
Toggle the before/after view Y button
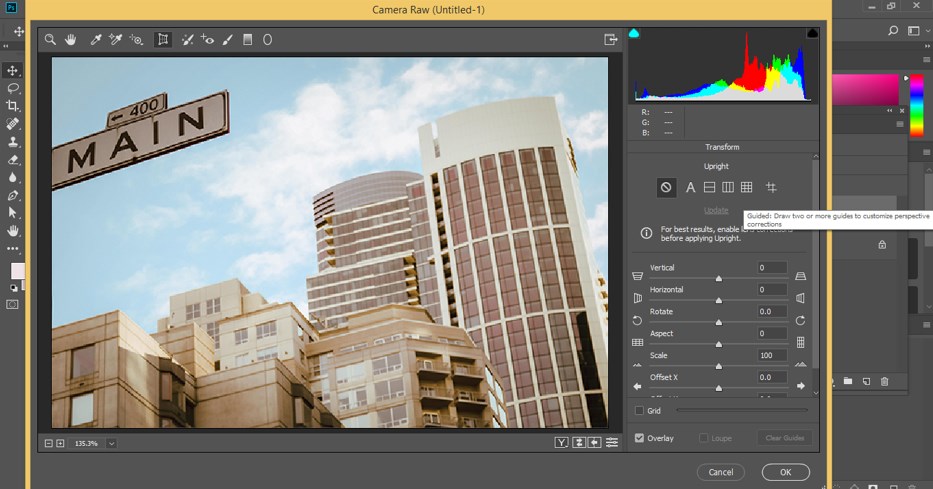click(x=561, y=442)
